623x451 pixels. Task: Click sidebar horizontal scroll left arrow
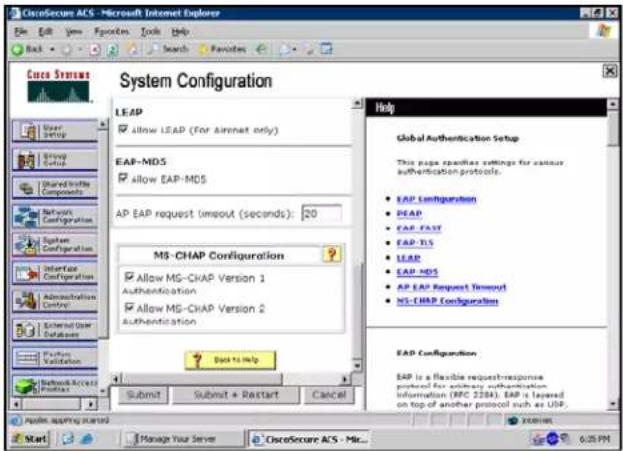click(x=16, y=404)
